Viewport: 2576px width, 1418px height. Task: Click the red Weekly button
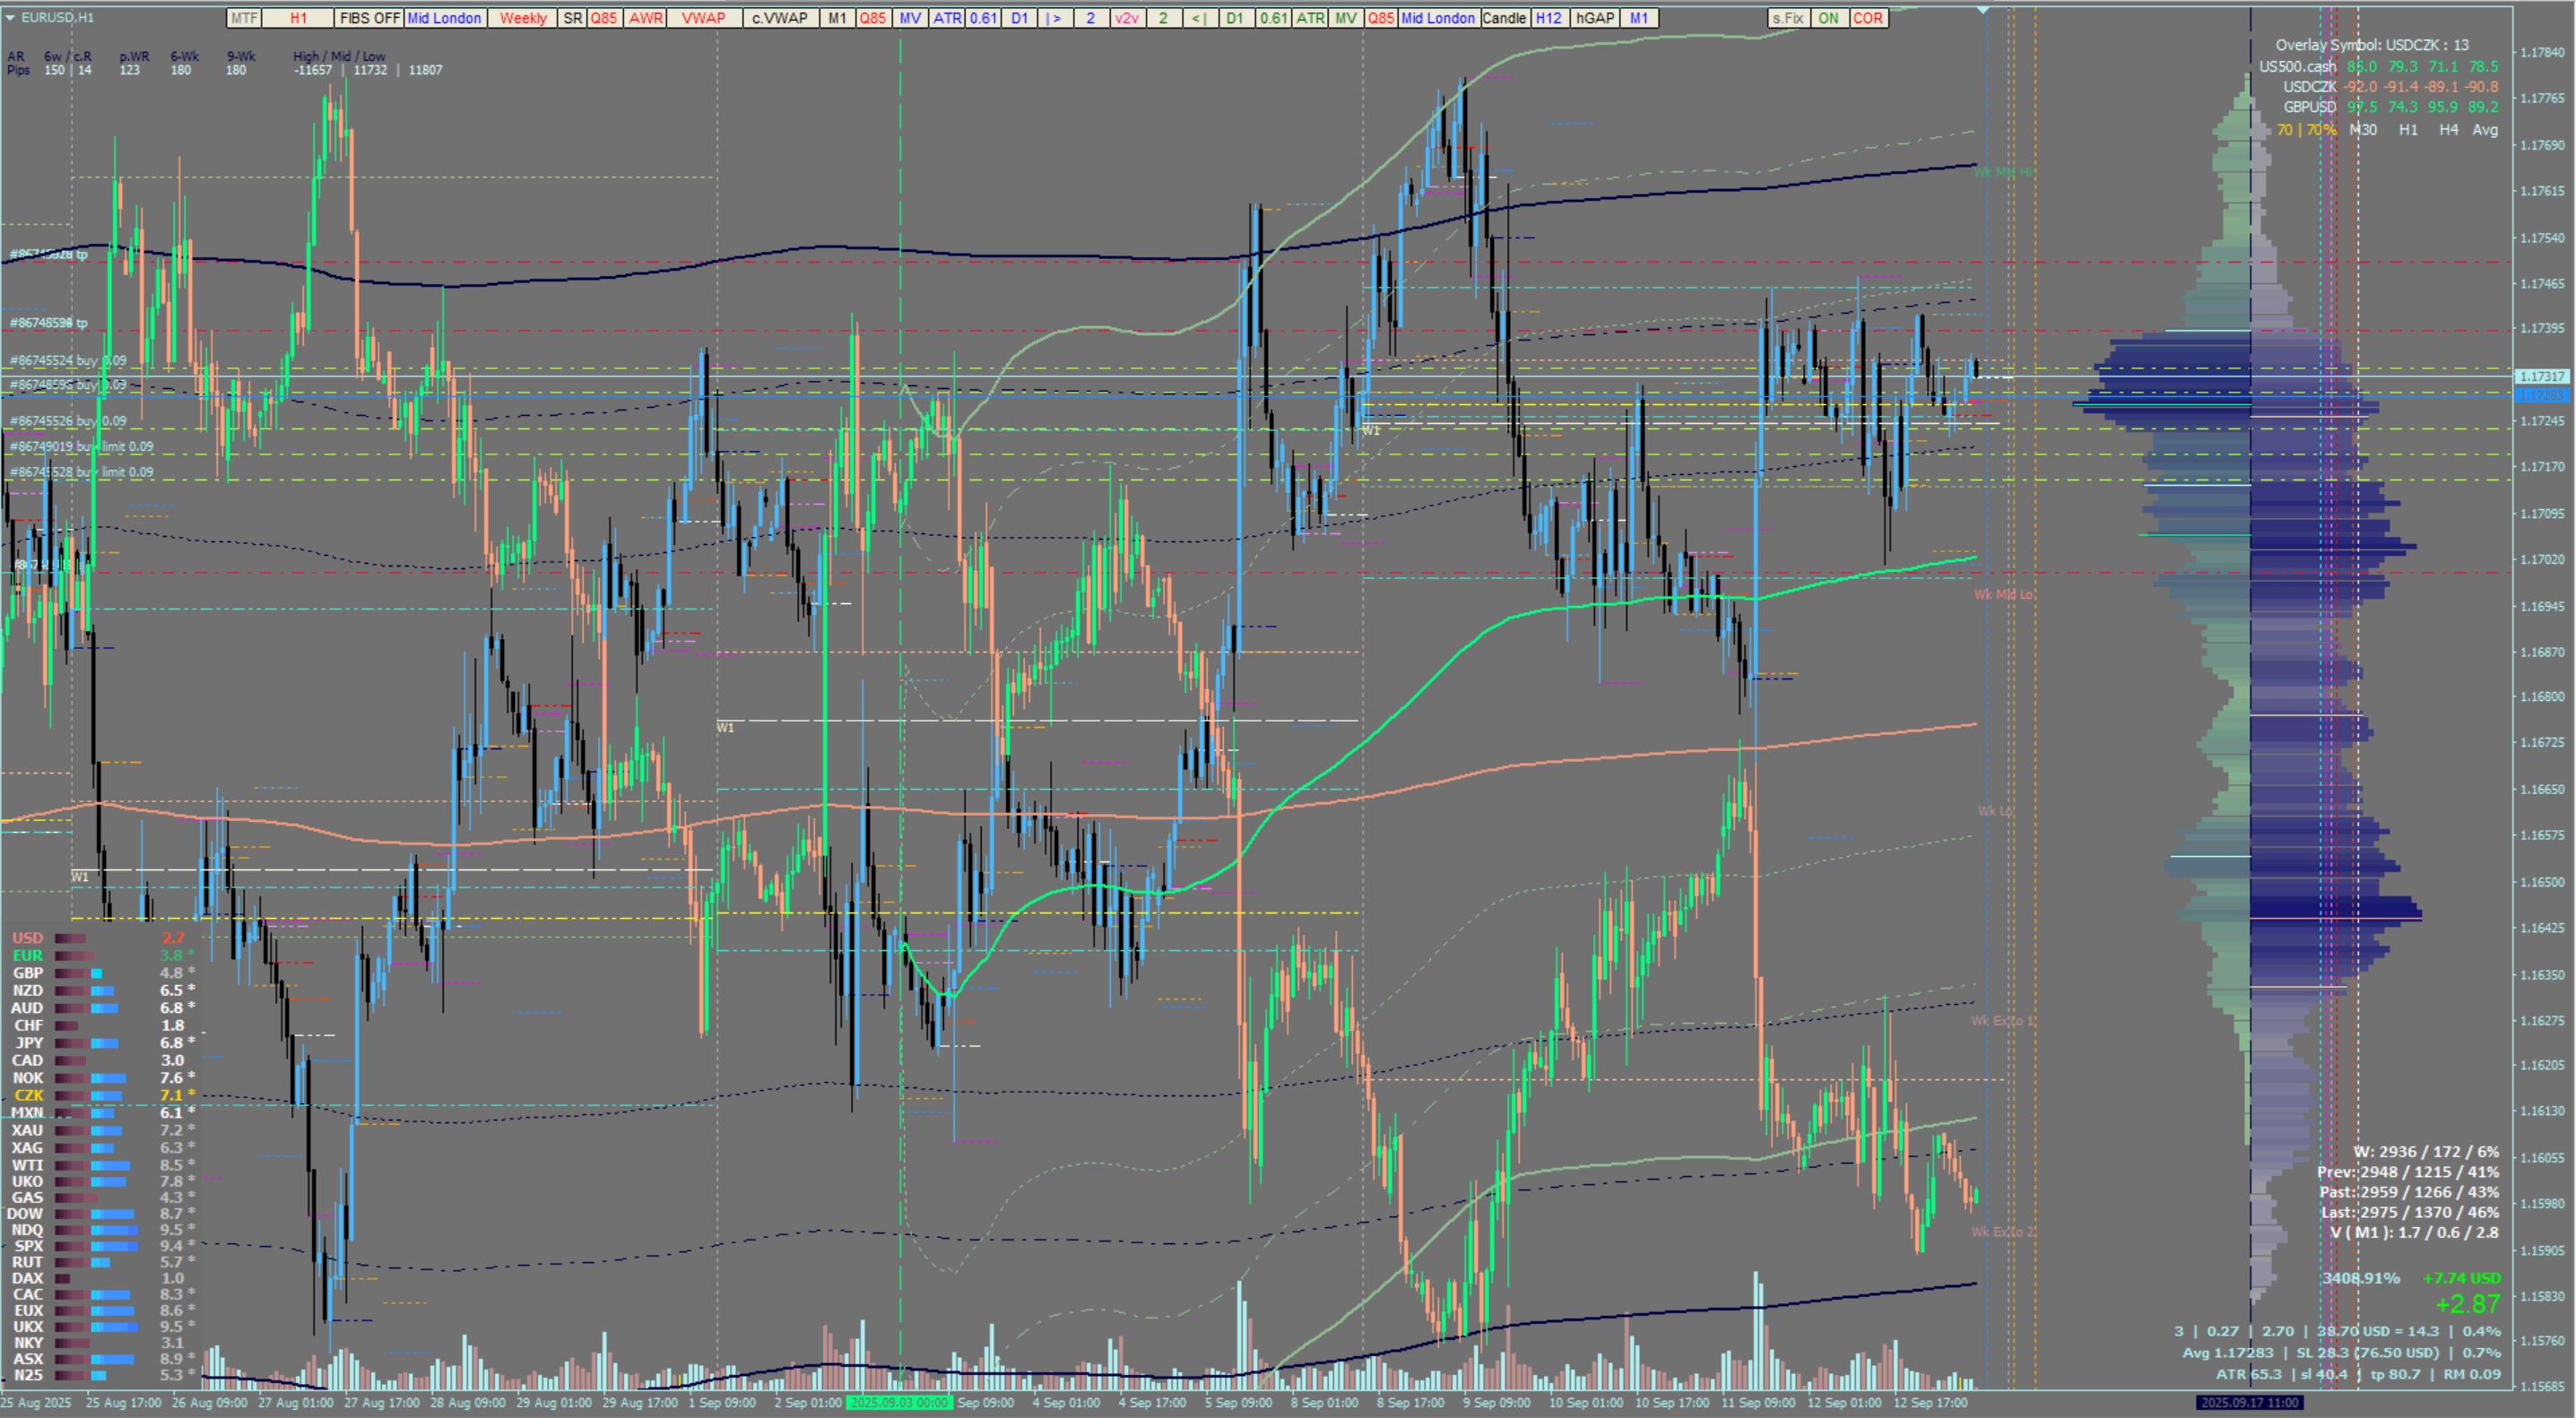(x=523, y=18)
